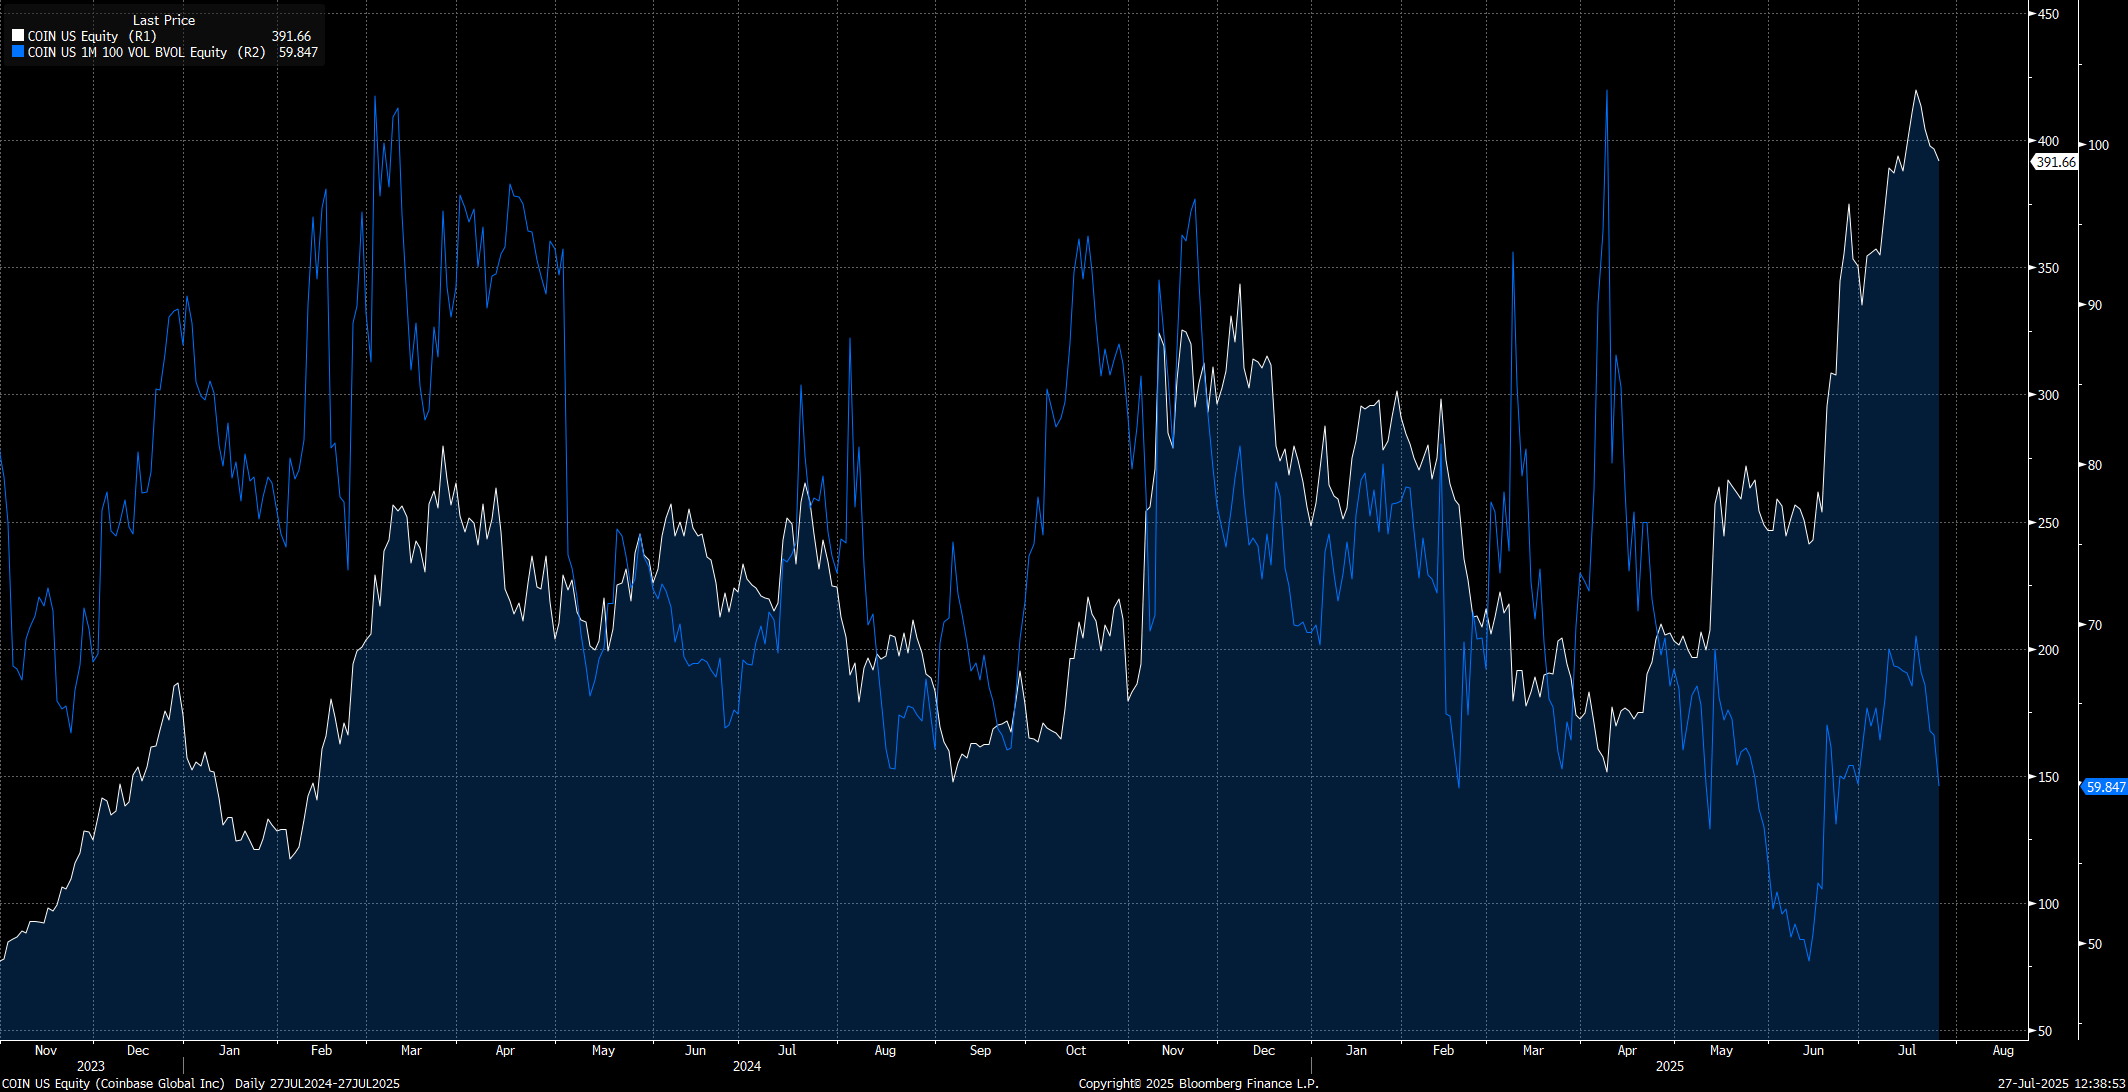Select the 2025 year label on the time axis
The width and height of the screenshot is (2128, 1092).
(1670, 1067)
